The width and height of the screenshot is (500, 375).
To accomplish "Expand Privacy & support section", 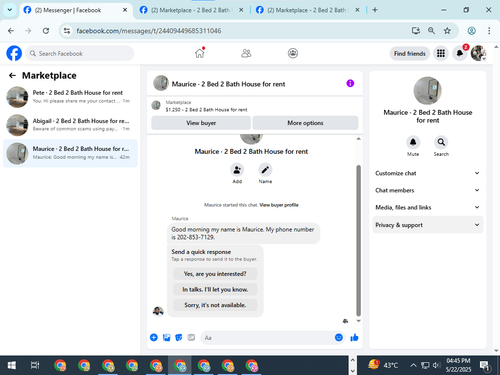I will tap(428, 225).
